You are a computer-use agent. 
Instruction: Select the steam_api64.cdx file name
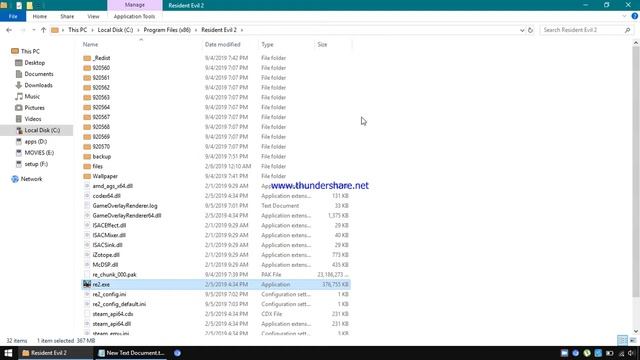coord(113,314)
